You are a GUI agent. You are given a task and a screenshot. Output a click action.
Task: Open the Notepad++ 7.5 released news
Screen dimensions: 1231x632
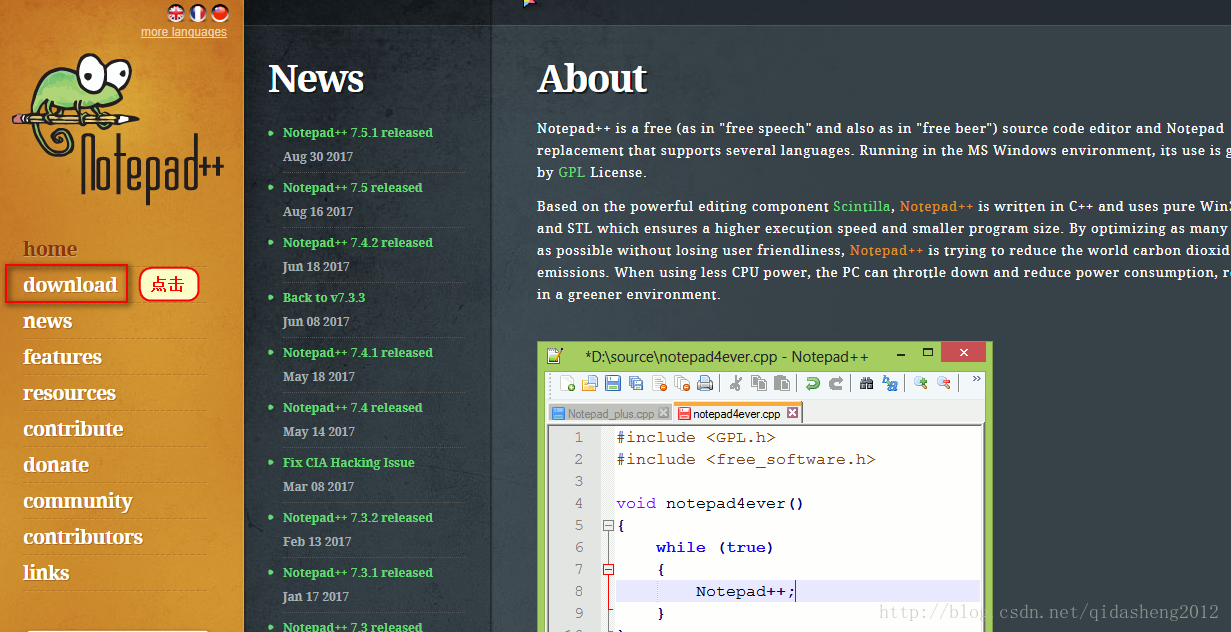pos(353,188)
